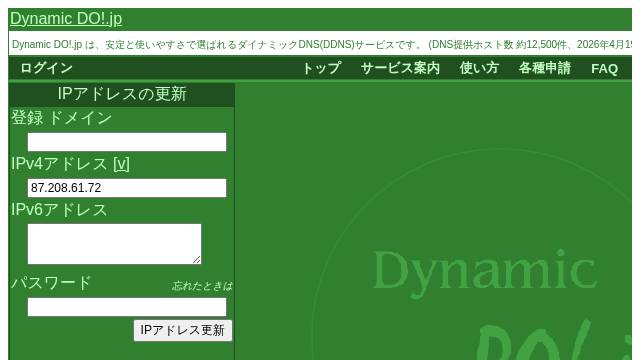Click the IPアドレス更新 button
Image resolution: width=640 pixels, height=360 pixels.
tap(182, 330)
